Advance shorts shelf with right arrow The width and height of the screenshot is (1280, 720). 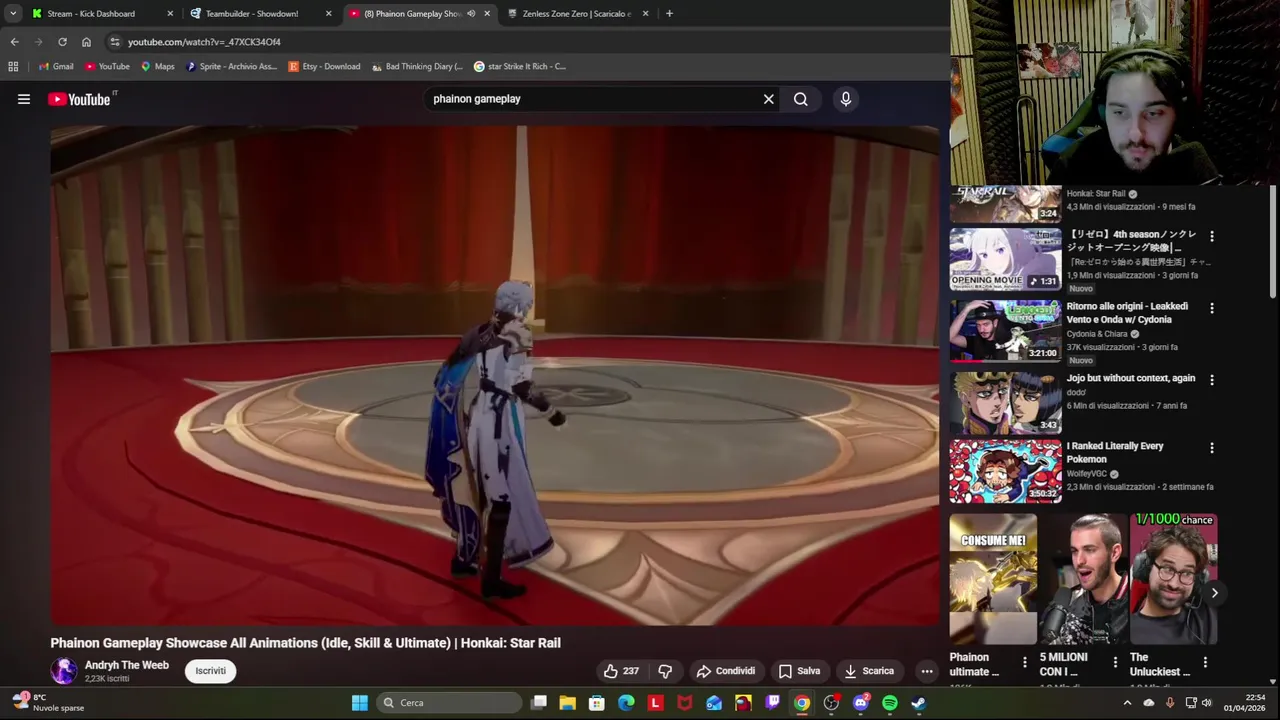1214,593
